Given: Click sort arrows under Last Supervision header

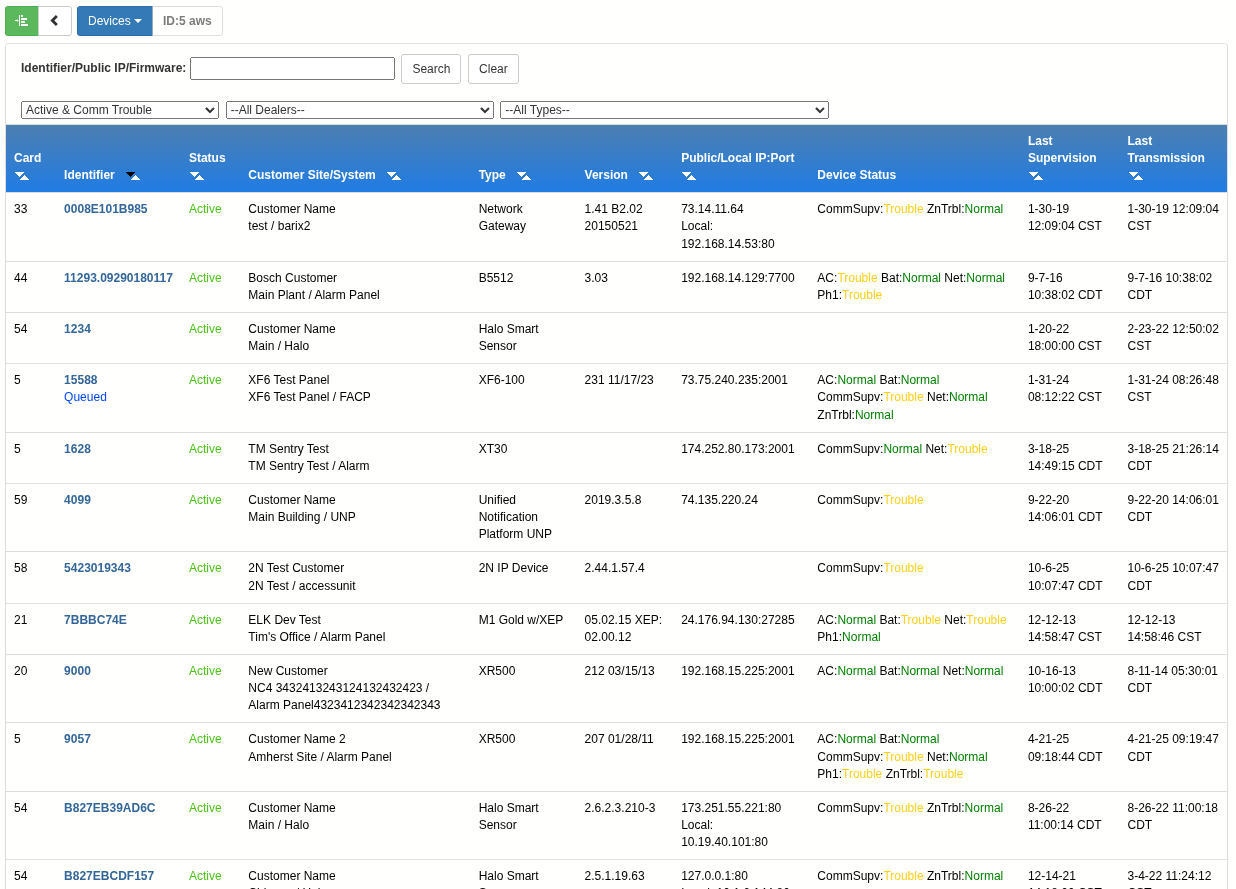Looking at the screenshot, I should [1036, 176].
